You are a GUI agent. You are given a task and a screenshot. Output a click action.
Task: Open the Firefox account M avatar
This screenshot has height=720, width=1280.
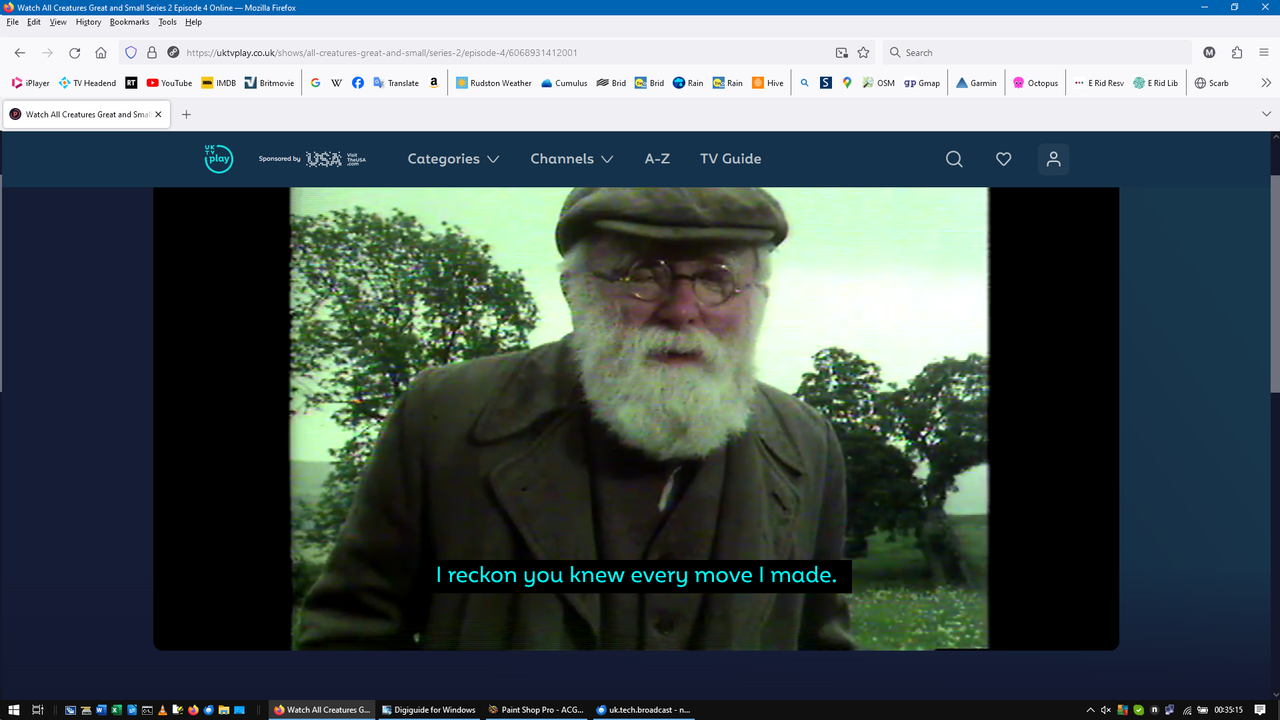(1209, 53)
